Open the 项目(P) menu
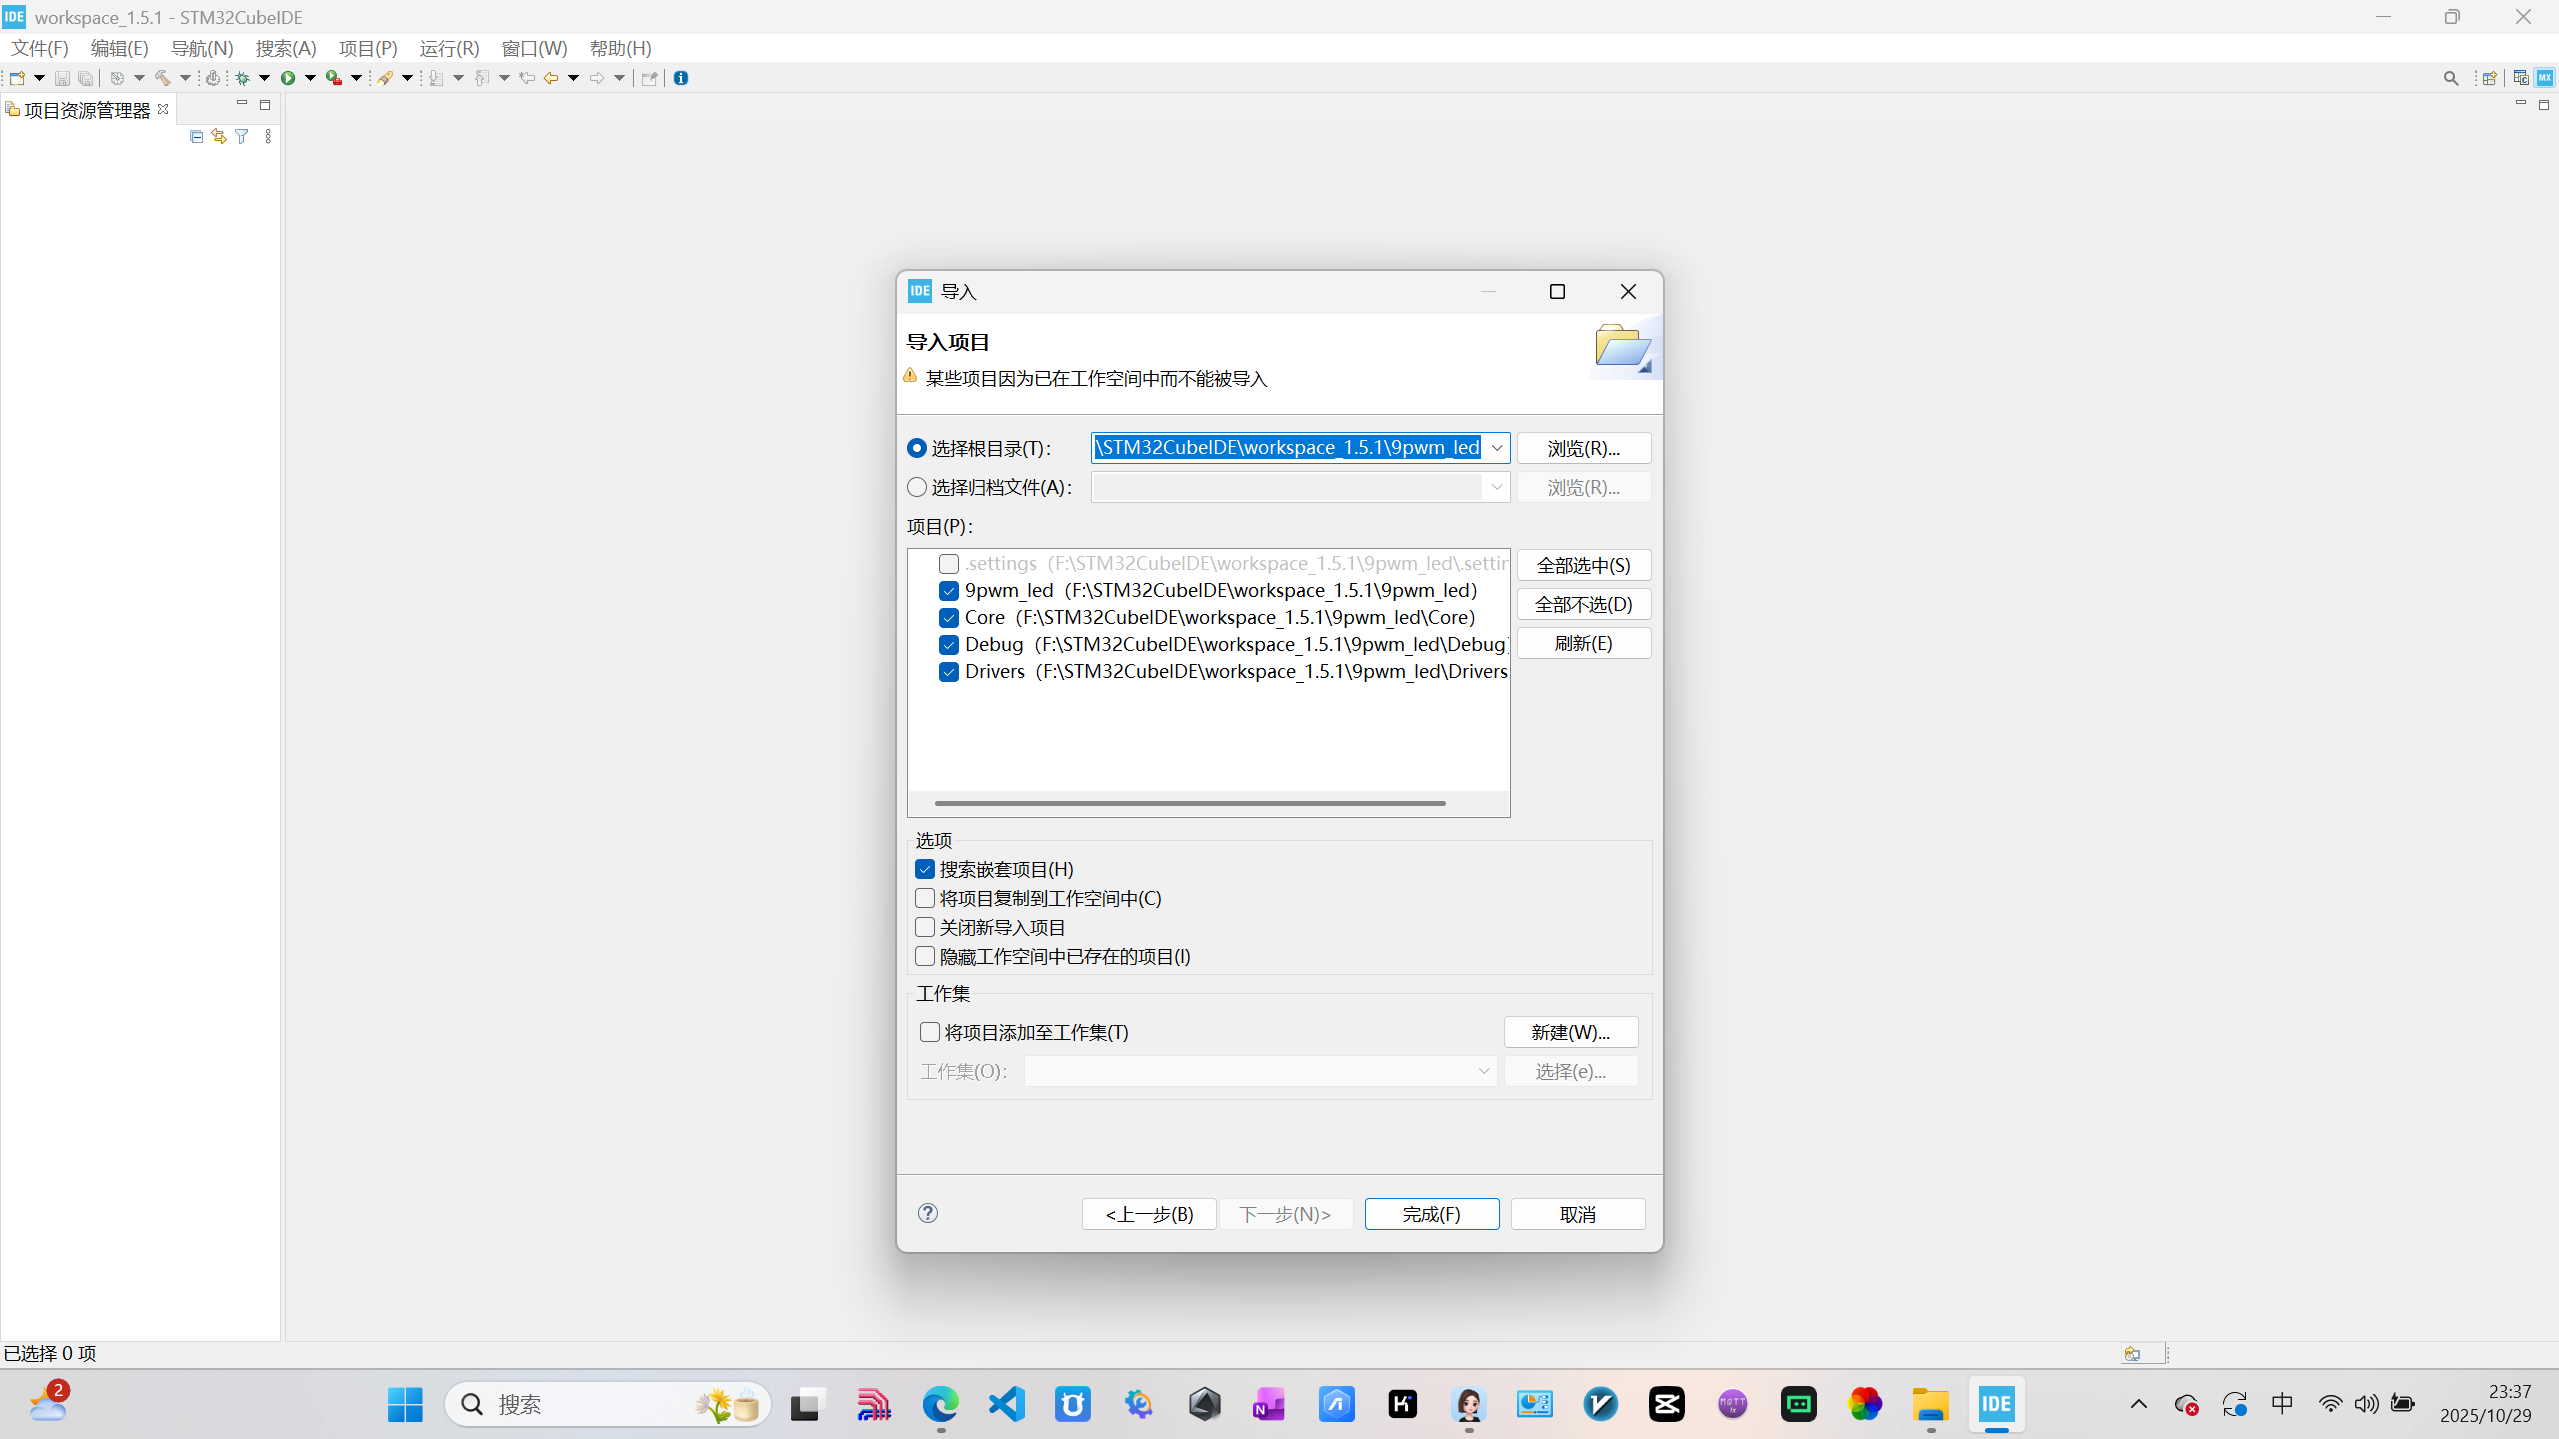 click(367, 48)
